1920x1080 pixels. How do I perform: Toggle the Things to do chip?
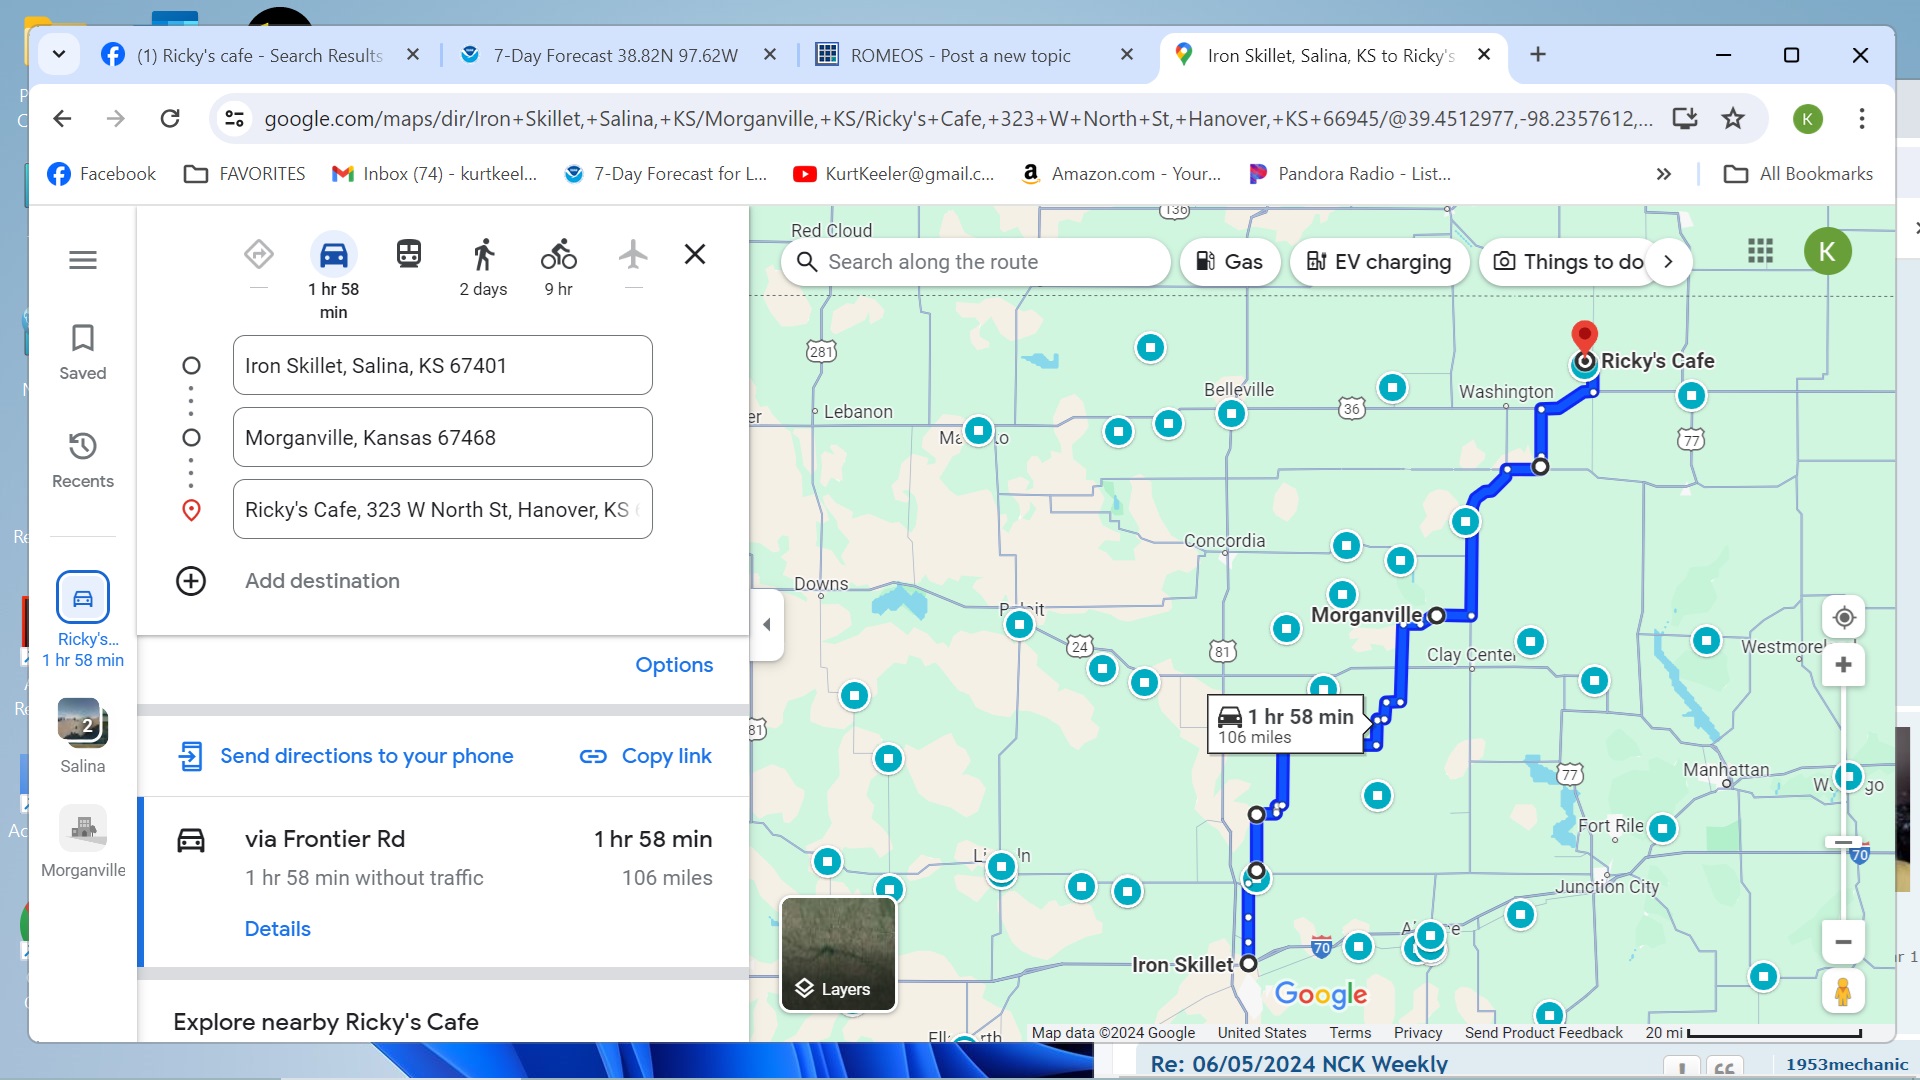coord(1568,262)
